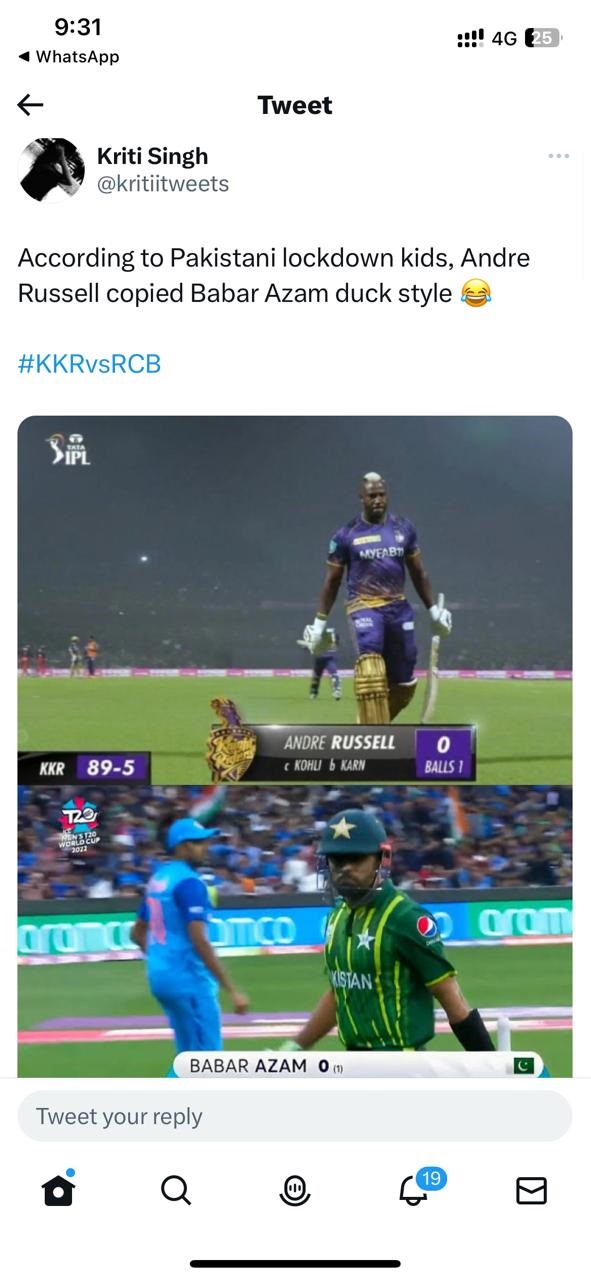Return to WhatsApp via status bar link

(69, 57)
